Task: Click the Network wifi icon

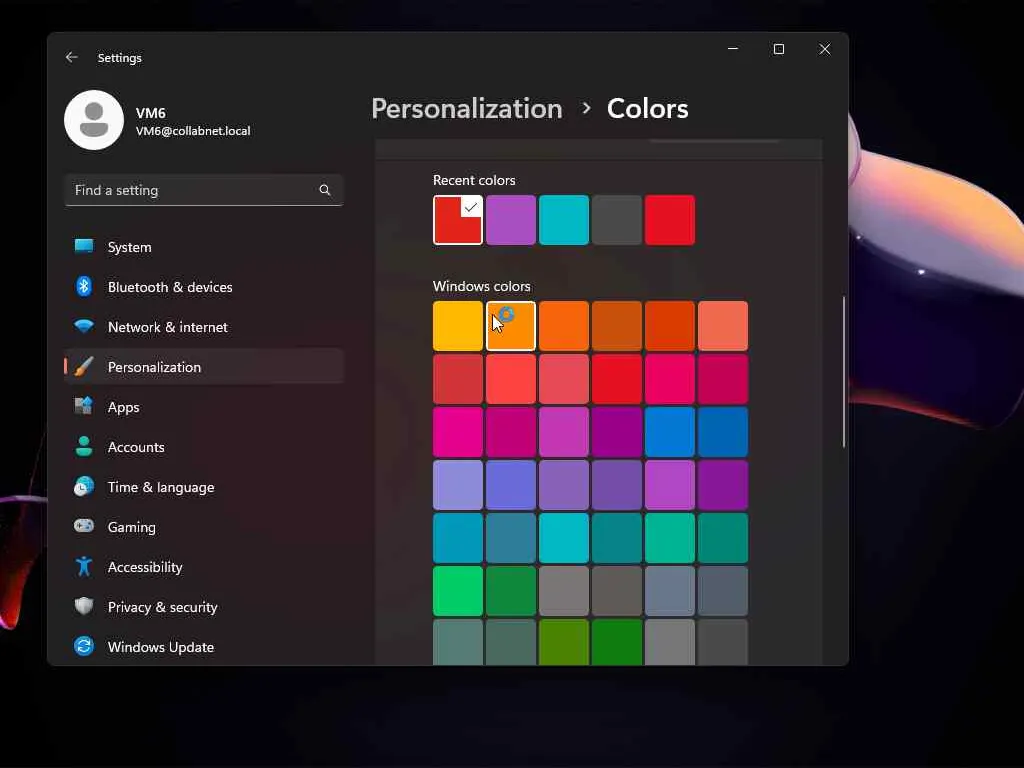Action: tap(84, 326)
